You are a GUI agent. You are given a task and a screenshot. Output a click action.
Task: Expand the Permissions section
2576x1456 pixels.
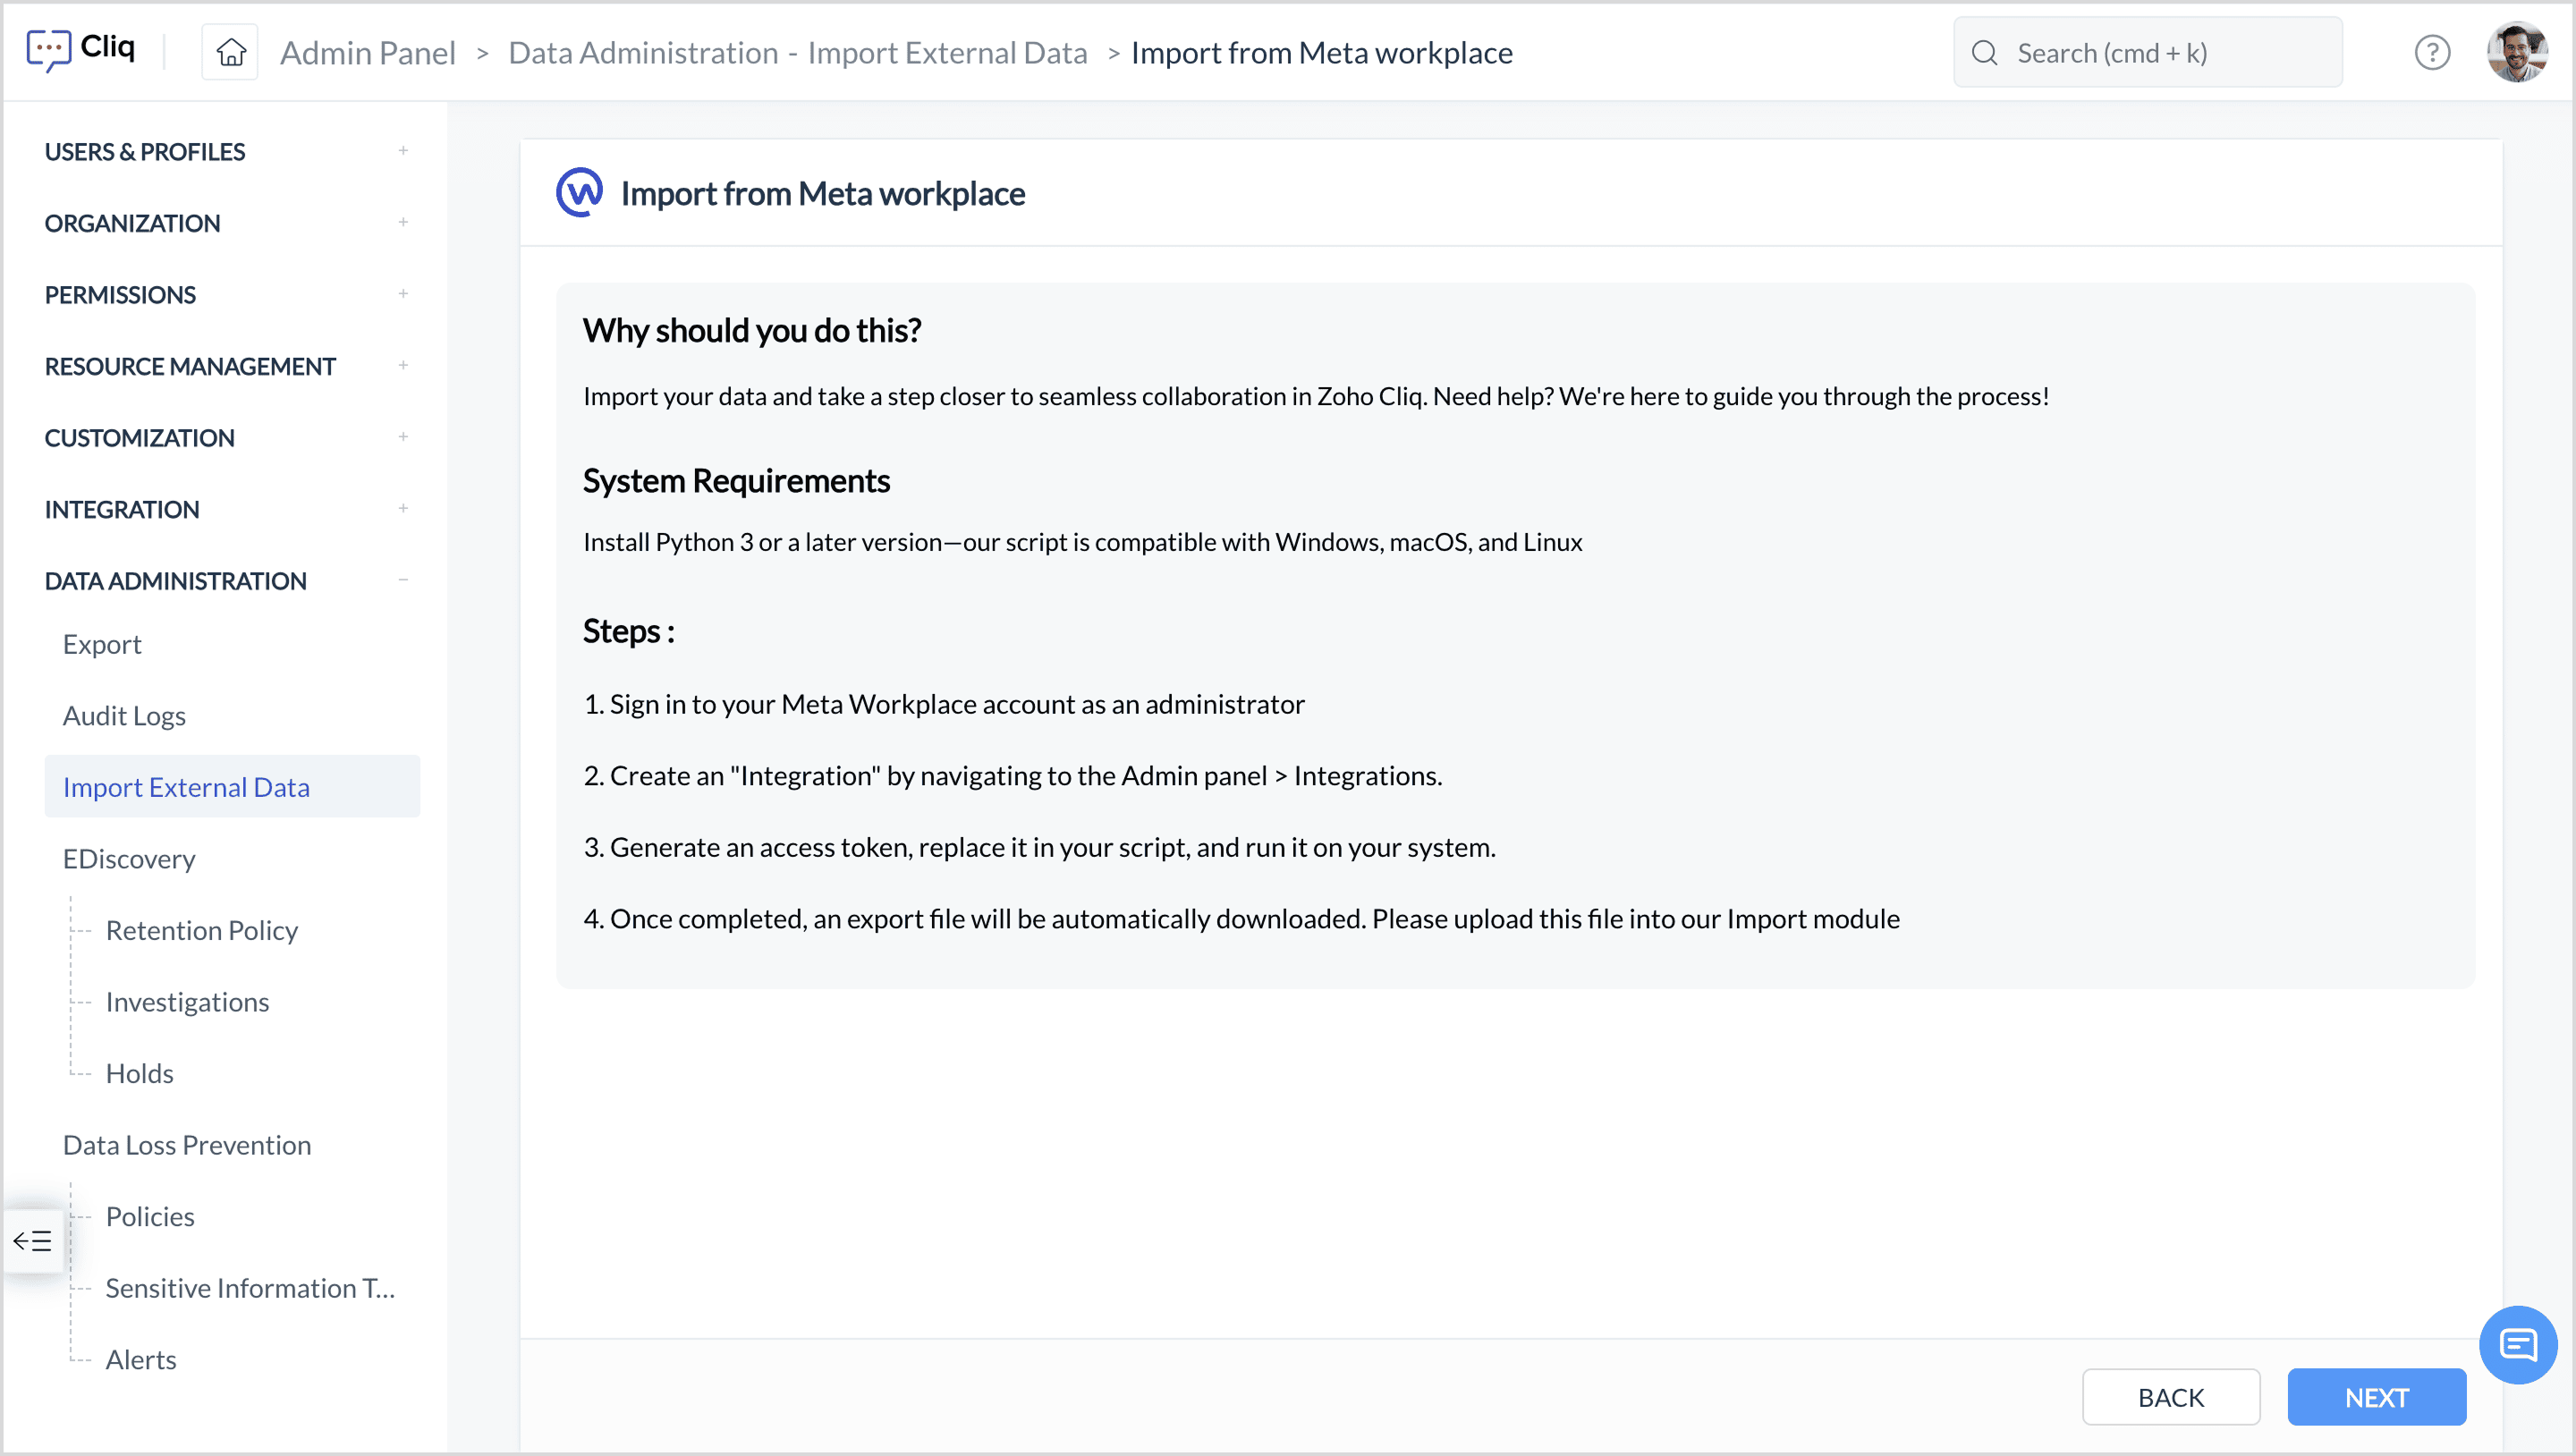pyautogui.click(x=403, y=294)
